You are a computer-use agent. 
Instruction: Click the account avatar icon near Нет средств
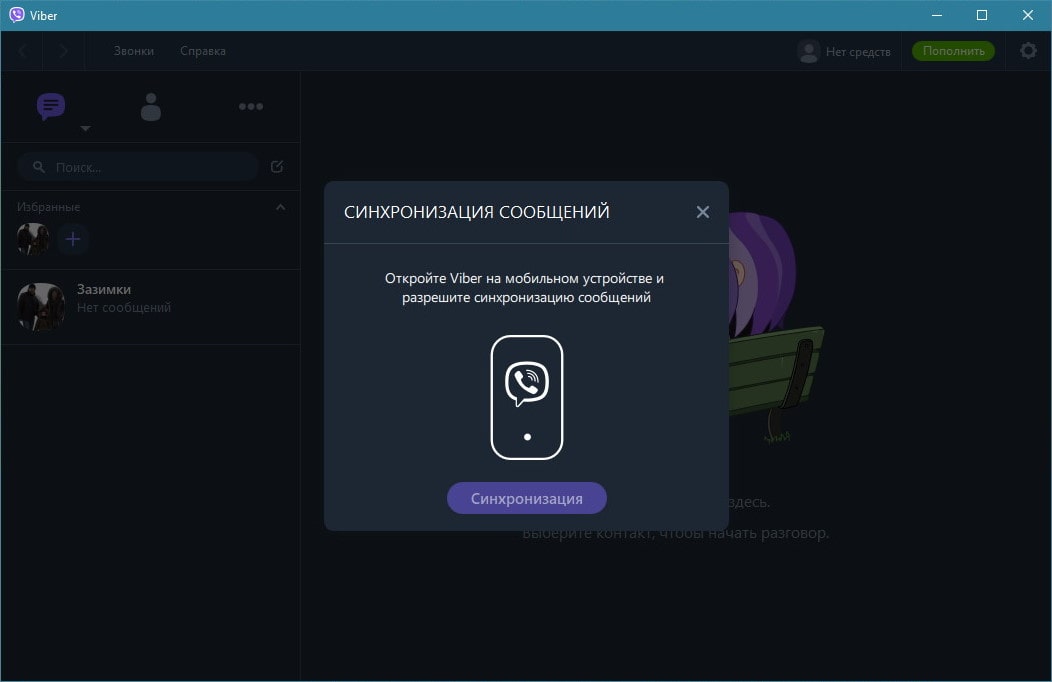pyautogui.click(x=808, y=51)
